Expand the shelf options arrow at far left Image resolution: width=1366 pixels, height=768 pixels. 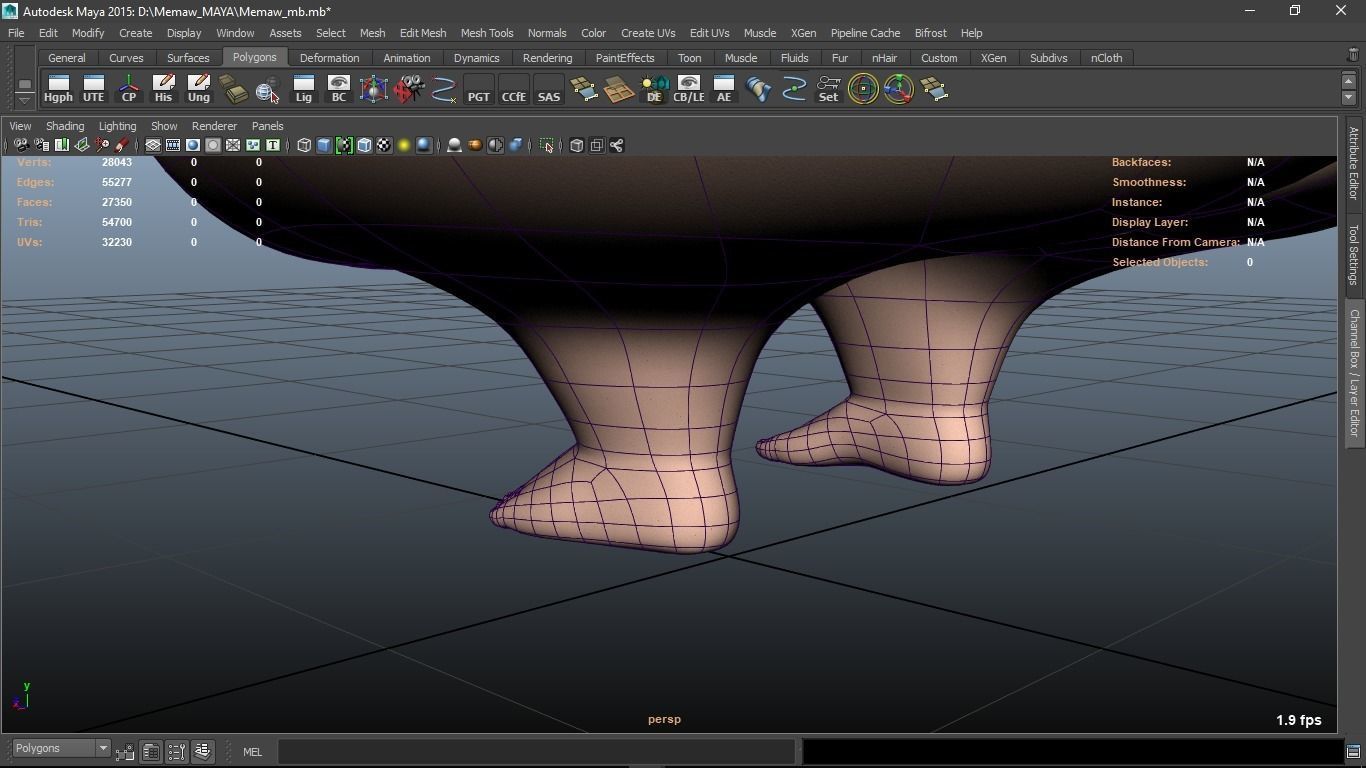point(24,100)
